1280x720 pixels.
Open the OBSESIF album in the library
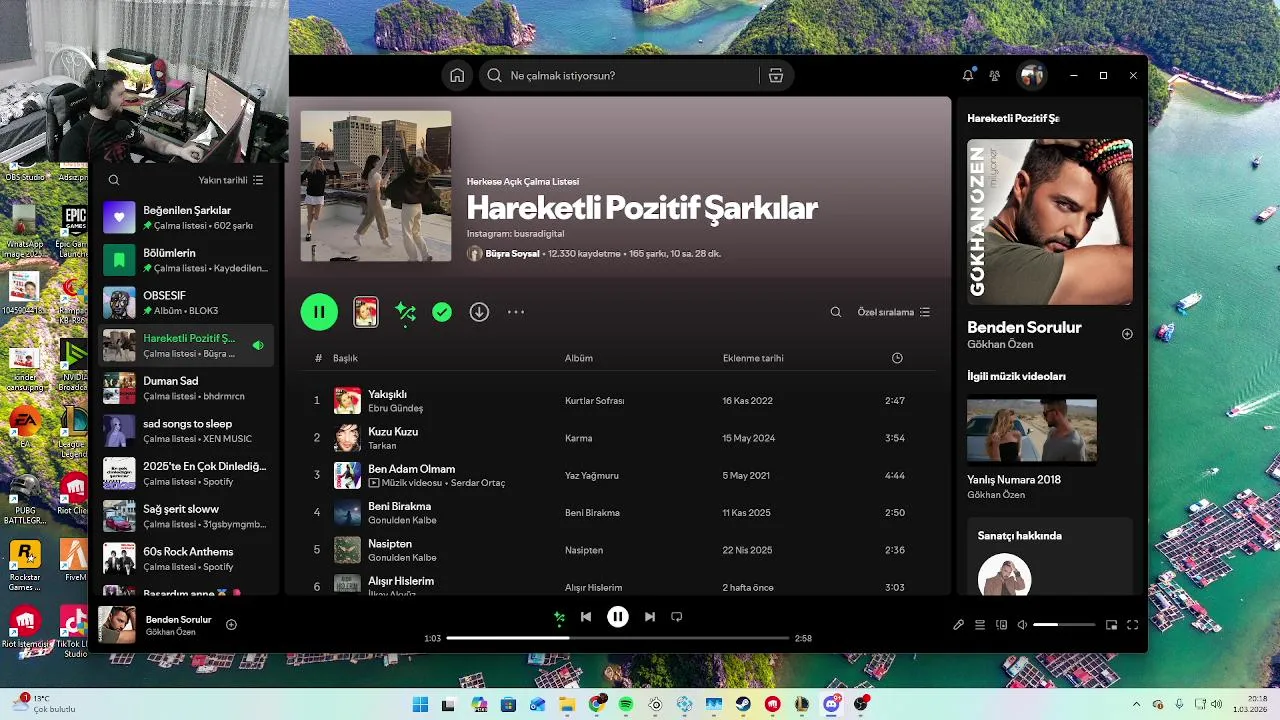pos(186,303)
